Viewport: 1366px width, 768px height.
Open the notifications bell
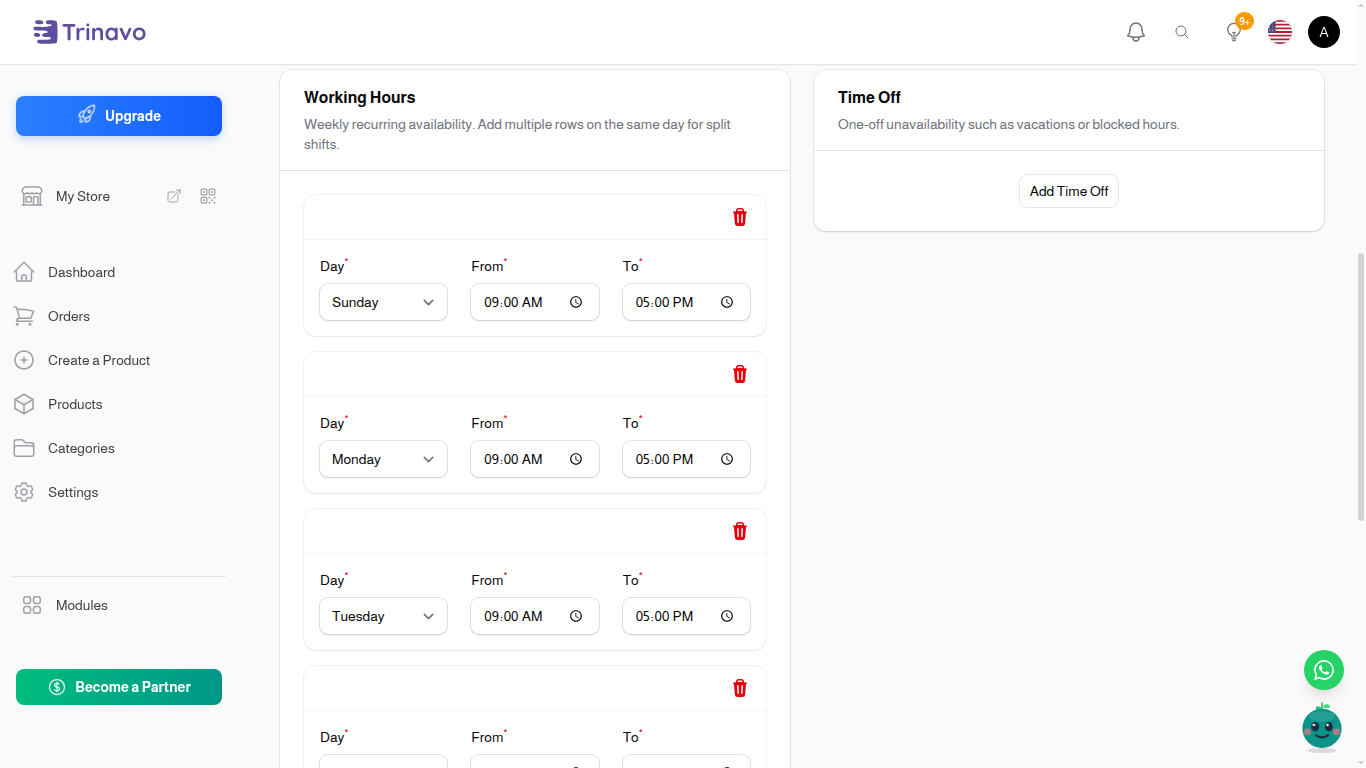click(x=1136, y=32)
